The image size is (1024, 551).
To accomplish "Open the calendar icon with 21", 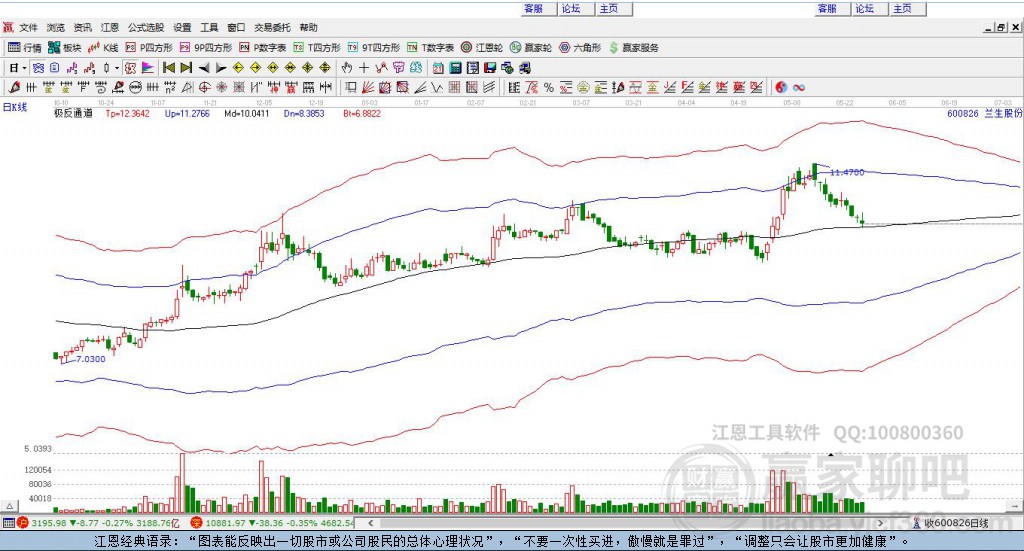I will click(438, 68).
